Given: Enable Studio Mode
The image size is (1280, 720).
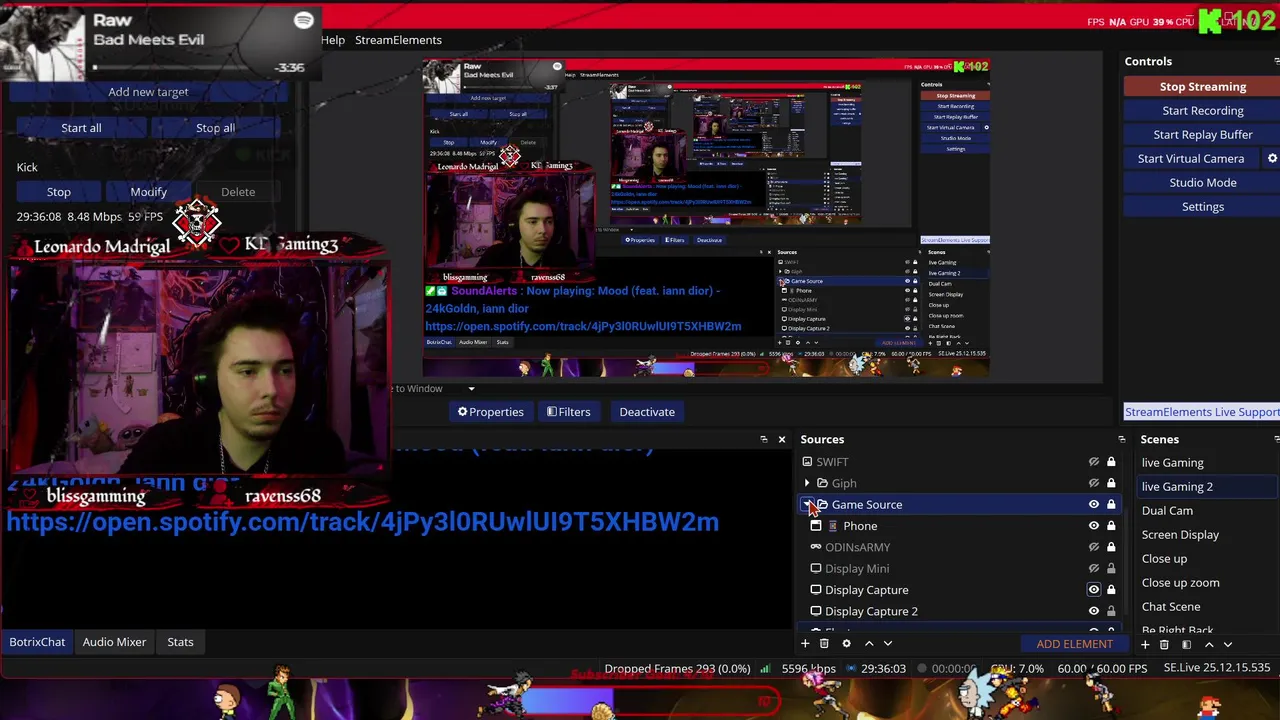Looking at the screenshot, I should tap(1203, 183).
